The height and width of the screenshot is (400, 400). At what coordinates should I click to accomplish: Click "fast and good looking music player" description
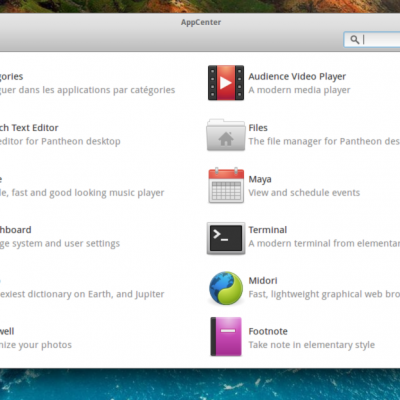pyautogui.click(x=88, y=193)
